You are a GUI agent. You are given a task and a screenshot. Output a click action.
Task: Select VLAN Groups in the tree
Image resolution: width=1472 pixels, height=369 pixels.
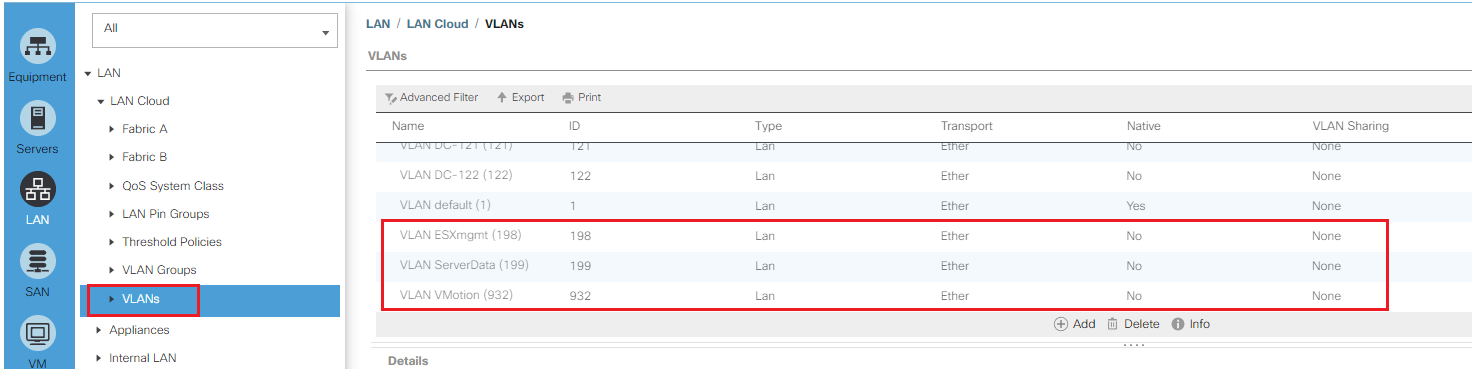[x=159, y=270]
